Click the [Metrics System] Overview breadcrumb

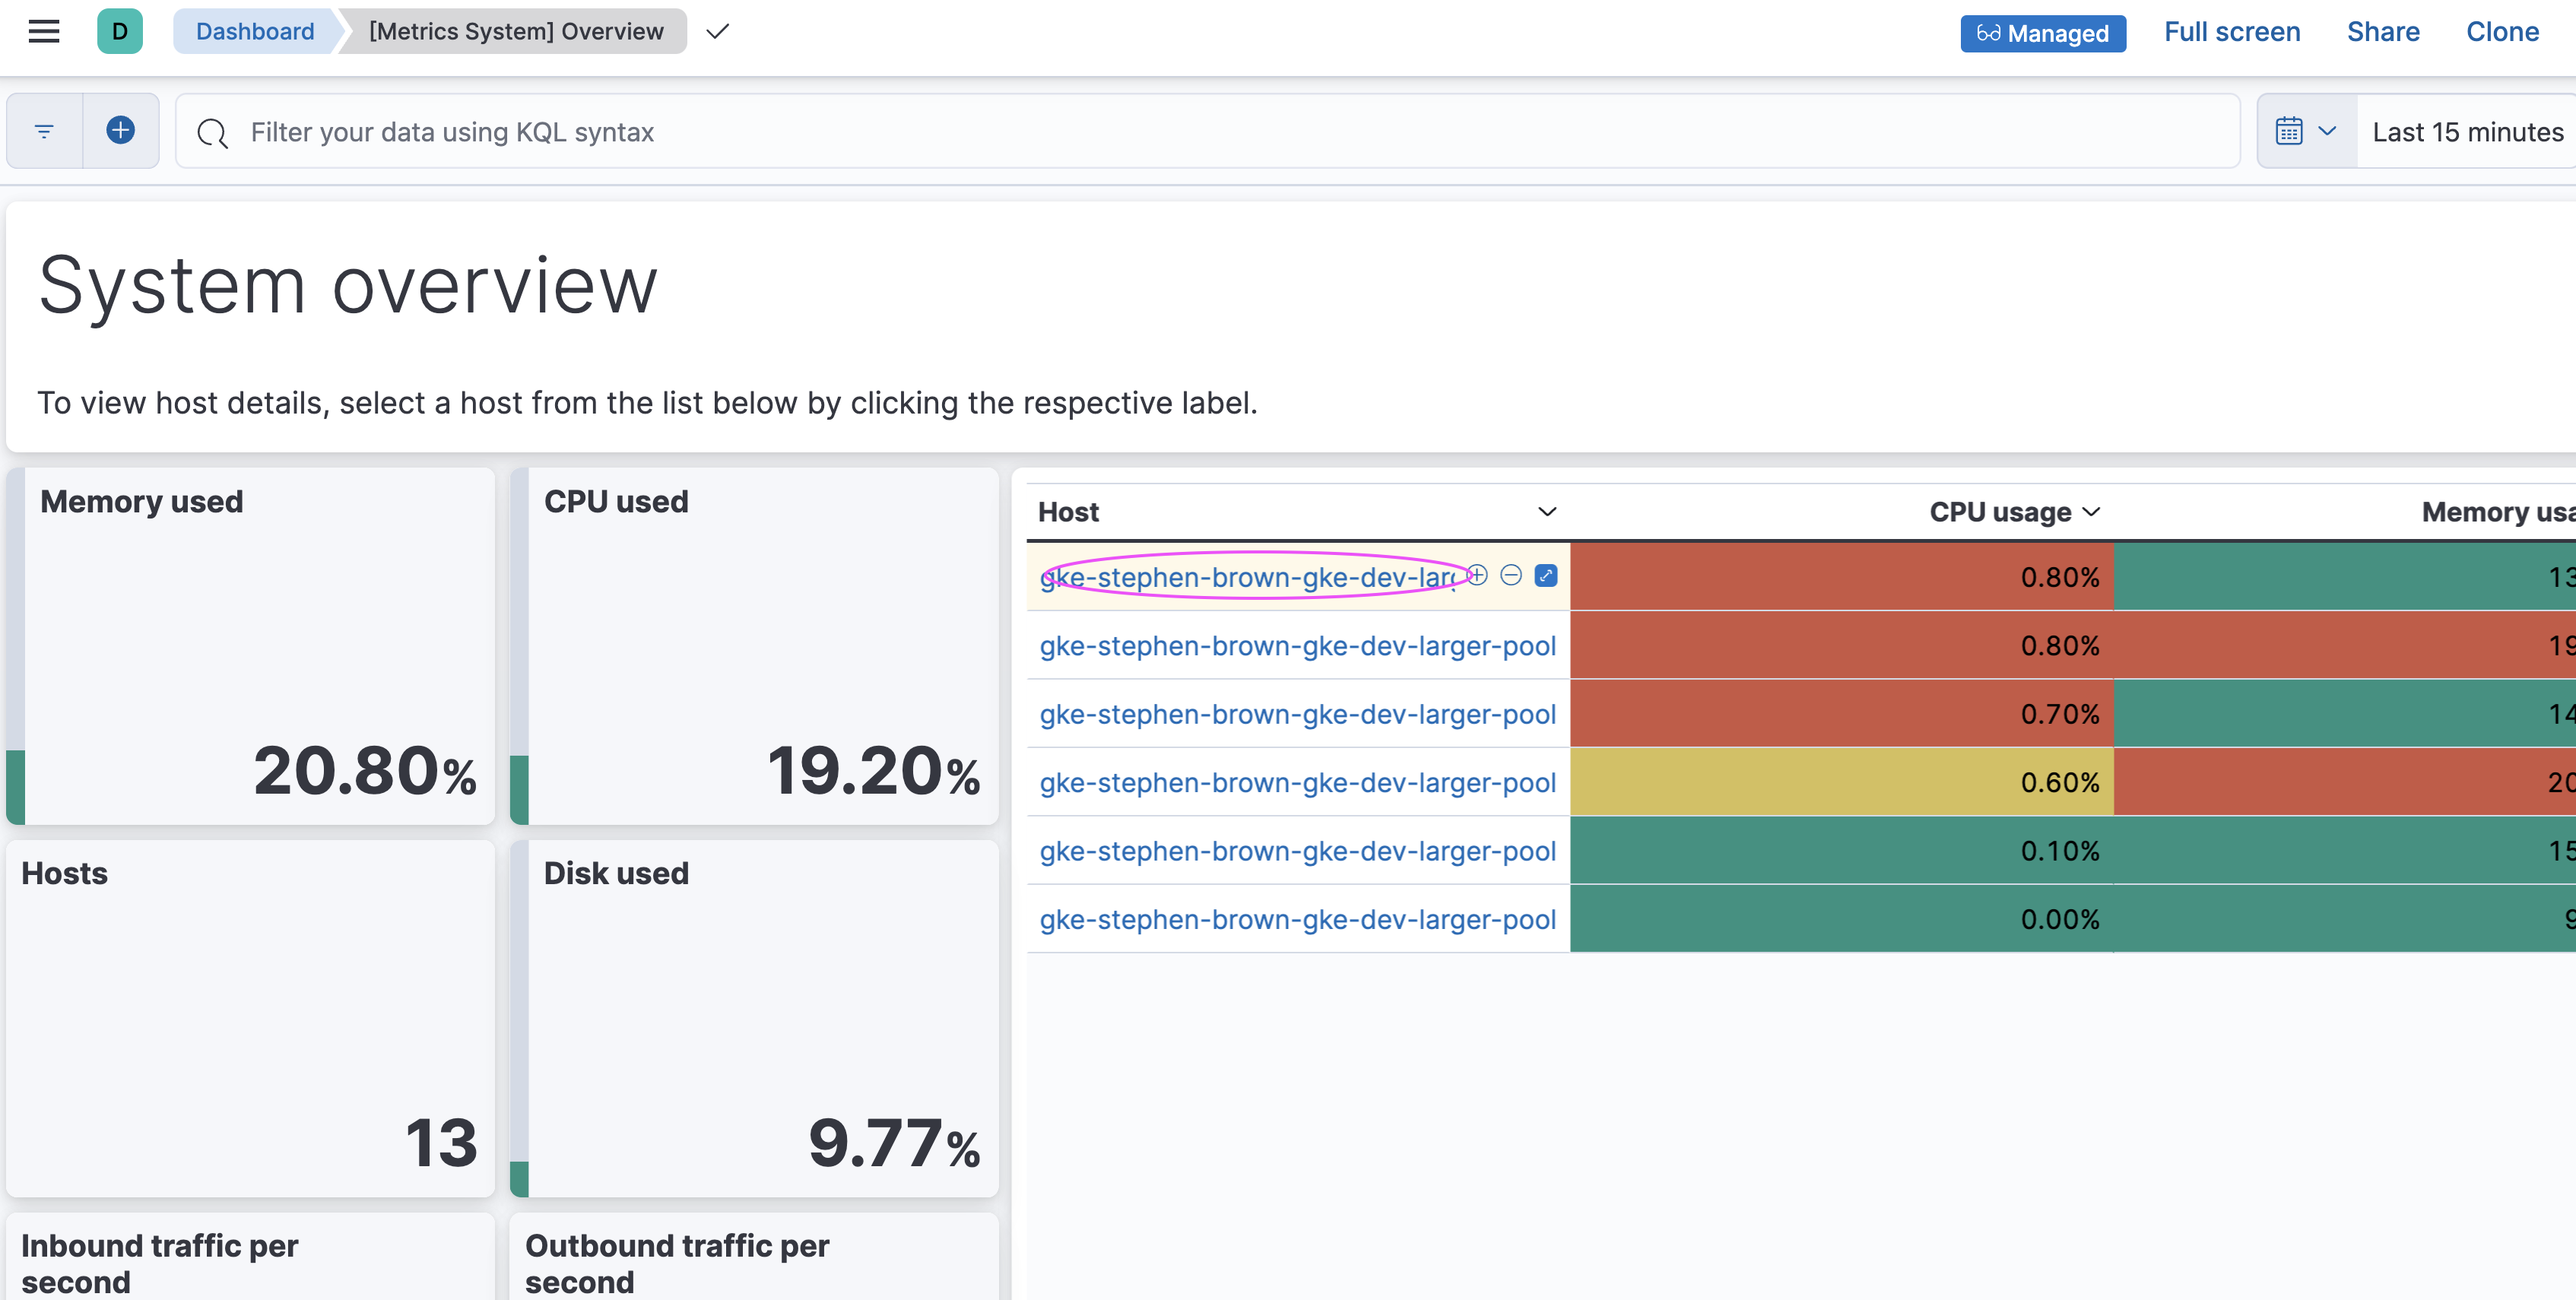pyautogui.click(x=516, y=31)
